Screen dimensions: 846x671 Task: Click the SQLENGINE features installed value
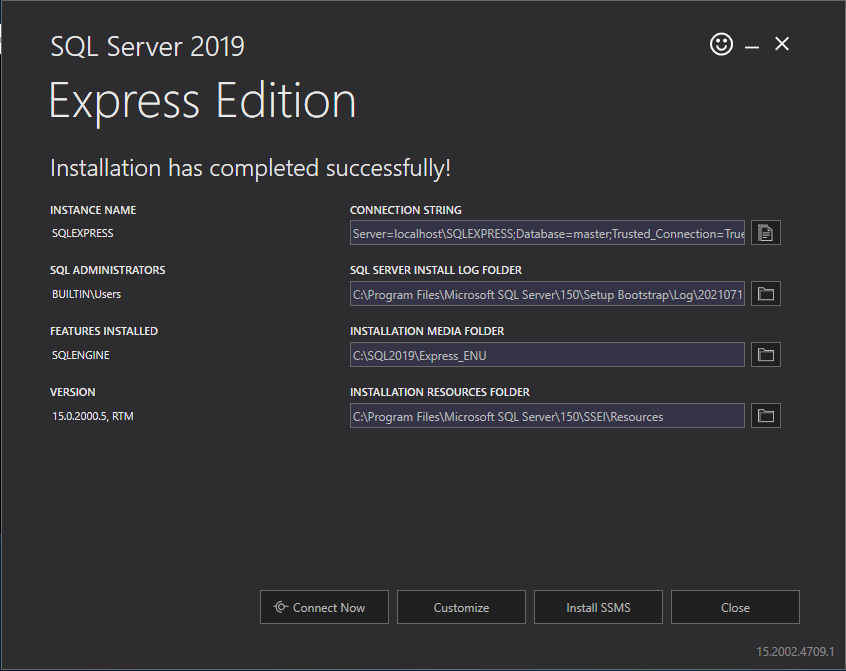point(80,355)
